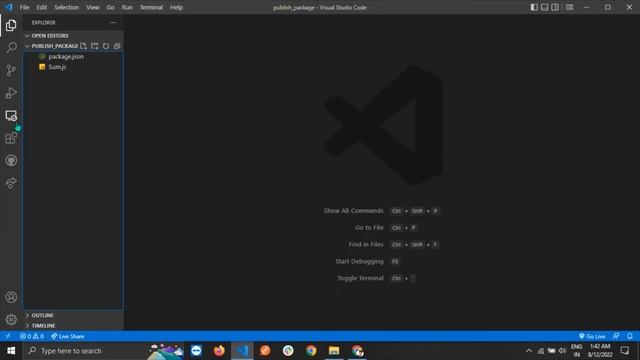
Task: Open the Manage gear settings icon
Action: click(x=11, y=319)
